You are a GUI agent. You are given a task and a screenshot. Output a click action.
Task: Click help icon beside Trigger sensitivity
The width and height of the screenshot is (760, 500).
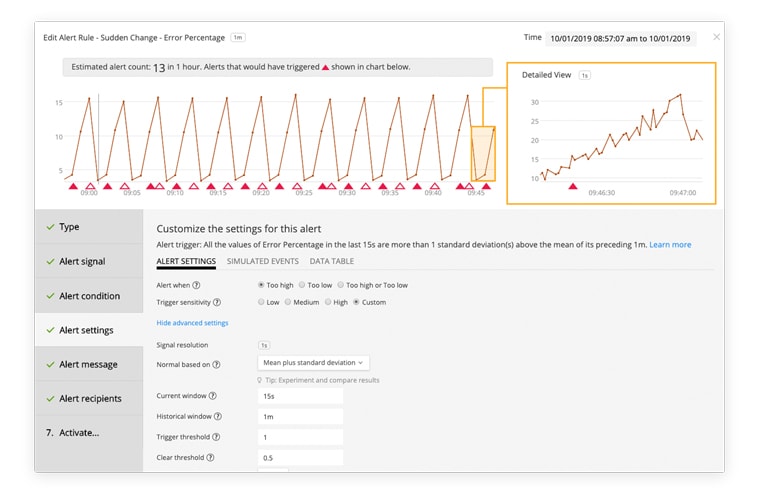pos(217,302)
